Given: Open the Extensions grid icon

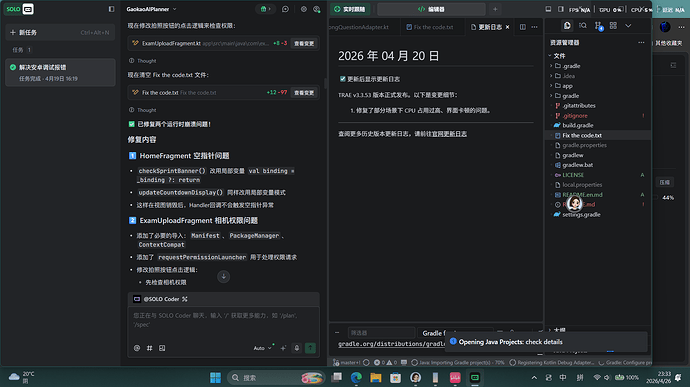Looking at the screenshot, I should [613, 26].
